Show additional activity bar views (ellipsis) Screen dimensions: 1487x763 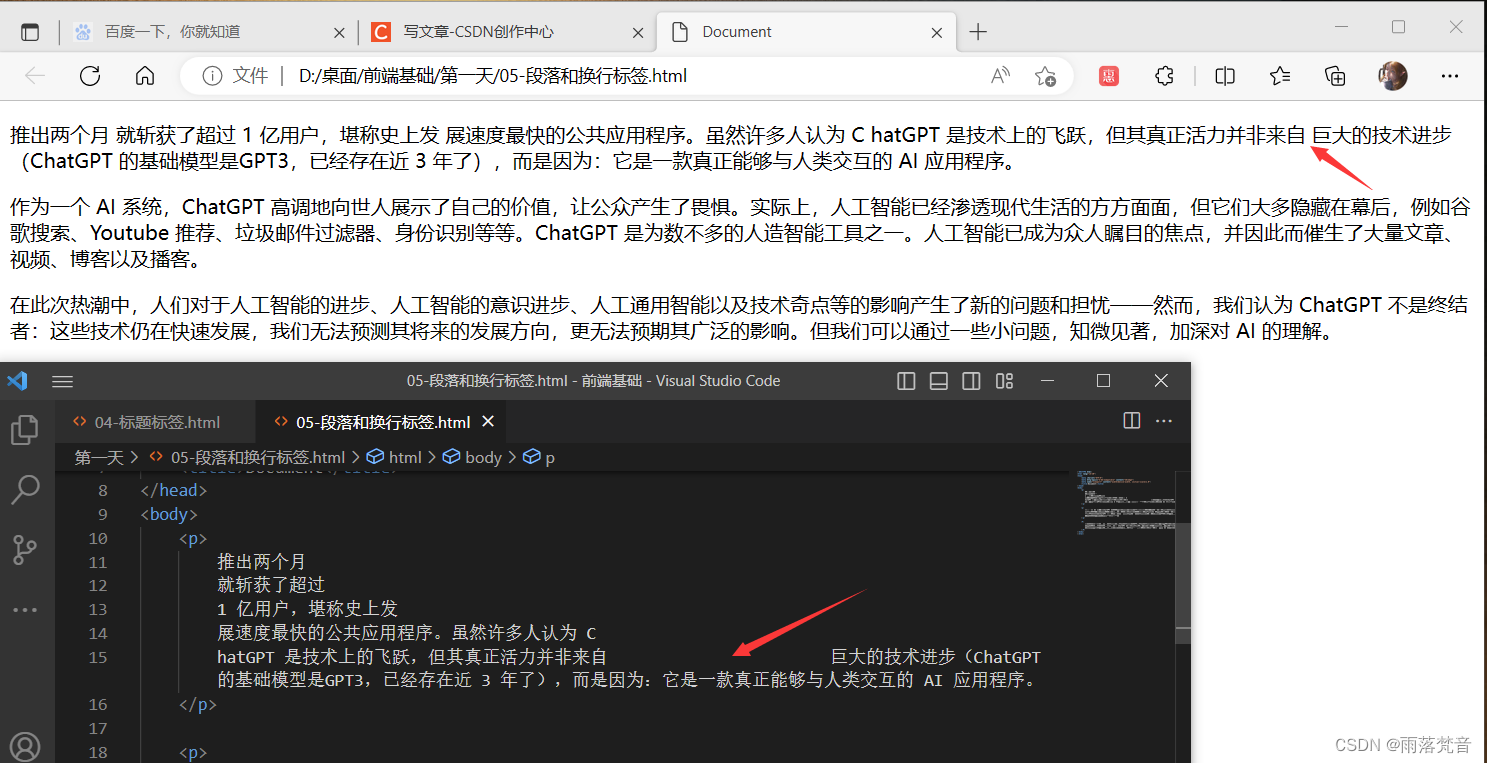coord(24,609)
